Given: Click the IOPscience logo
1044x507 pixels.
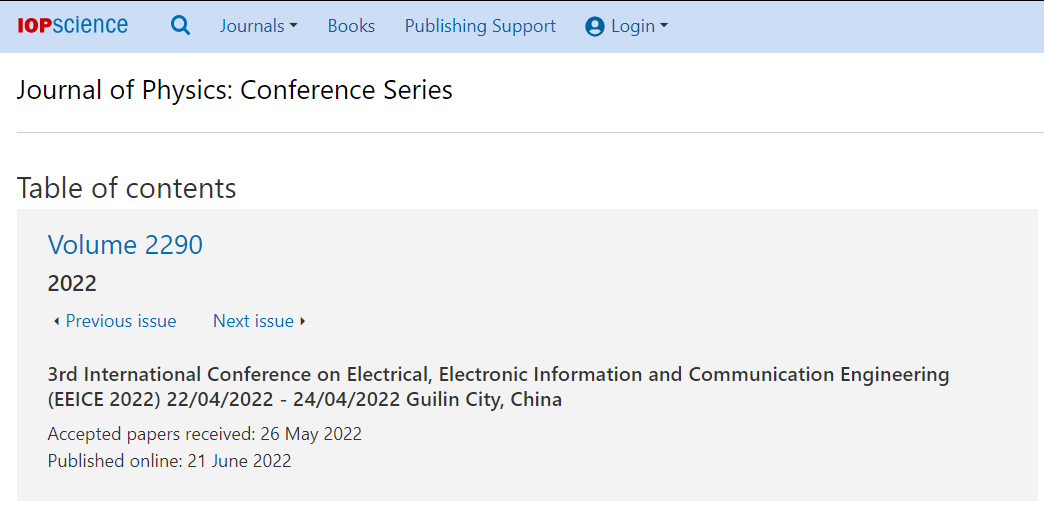Looking at the screenshot, I should point(73,26).
